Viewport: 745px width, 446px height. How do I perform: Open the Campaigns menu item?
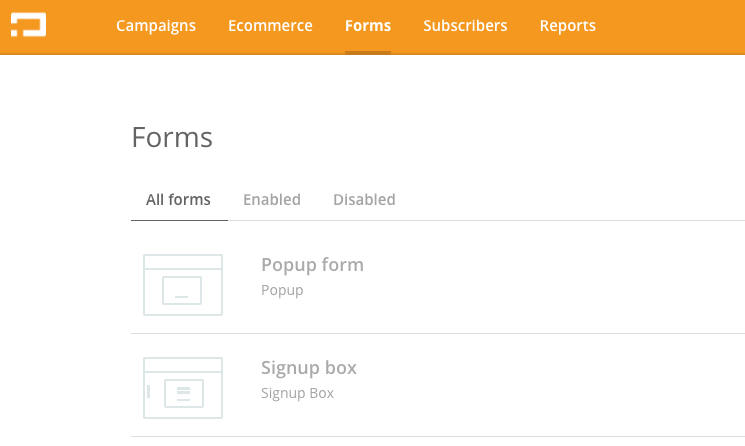click(156, 26)
